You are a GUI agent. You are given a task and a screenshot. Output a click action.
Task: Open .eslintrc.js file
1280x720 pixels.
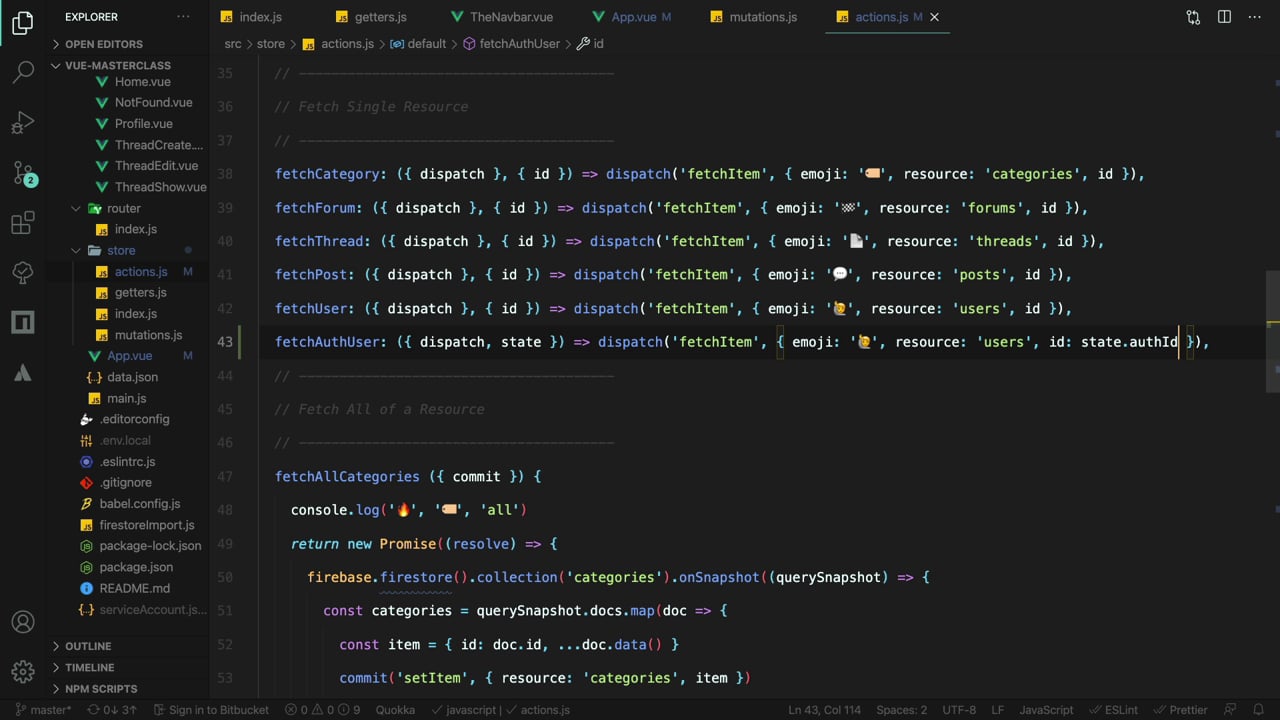pyautogui.click(x=127, y=462)
